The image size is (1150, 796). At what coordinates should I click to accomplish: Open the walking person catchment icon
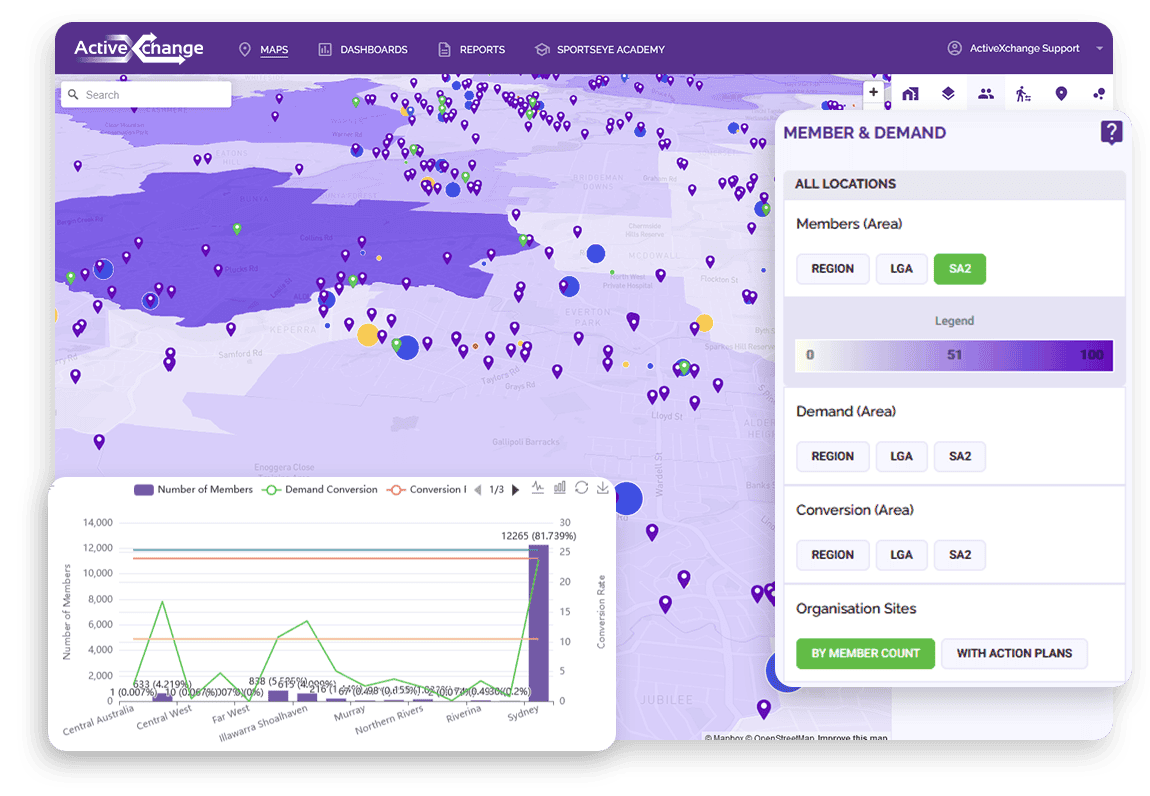pyautogui.click(x=1023, y=94)
